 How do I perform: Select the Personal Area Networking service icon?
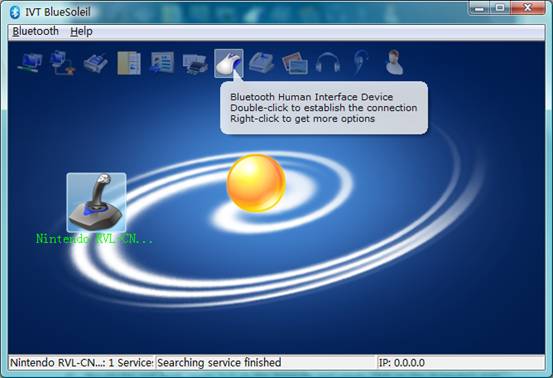pos(30,63)
